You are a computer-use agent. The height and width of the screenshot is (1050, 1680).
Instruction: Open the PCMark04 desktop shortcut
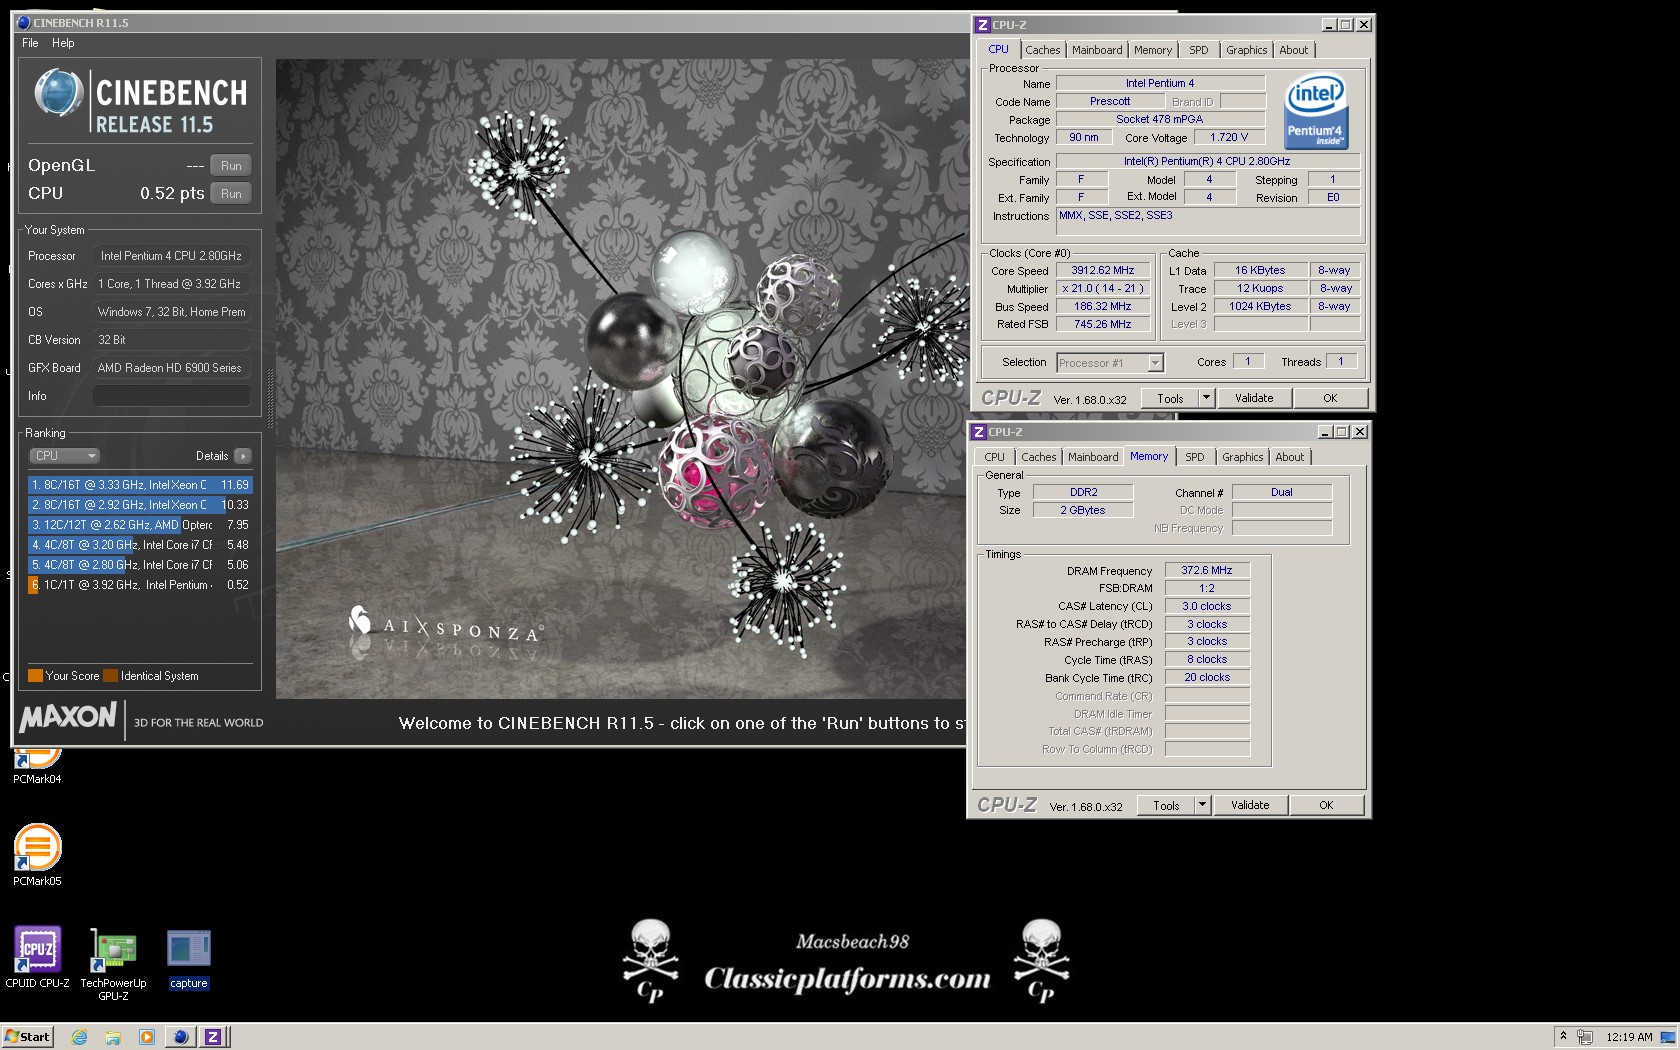37,766
